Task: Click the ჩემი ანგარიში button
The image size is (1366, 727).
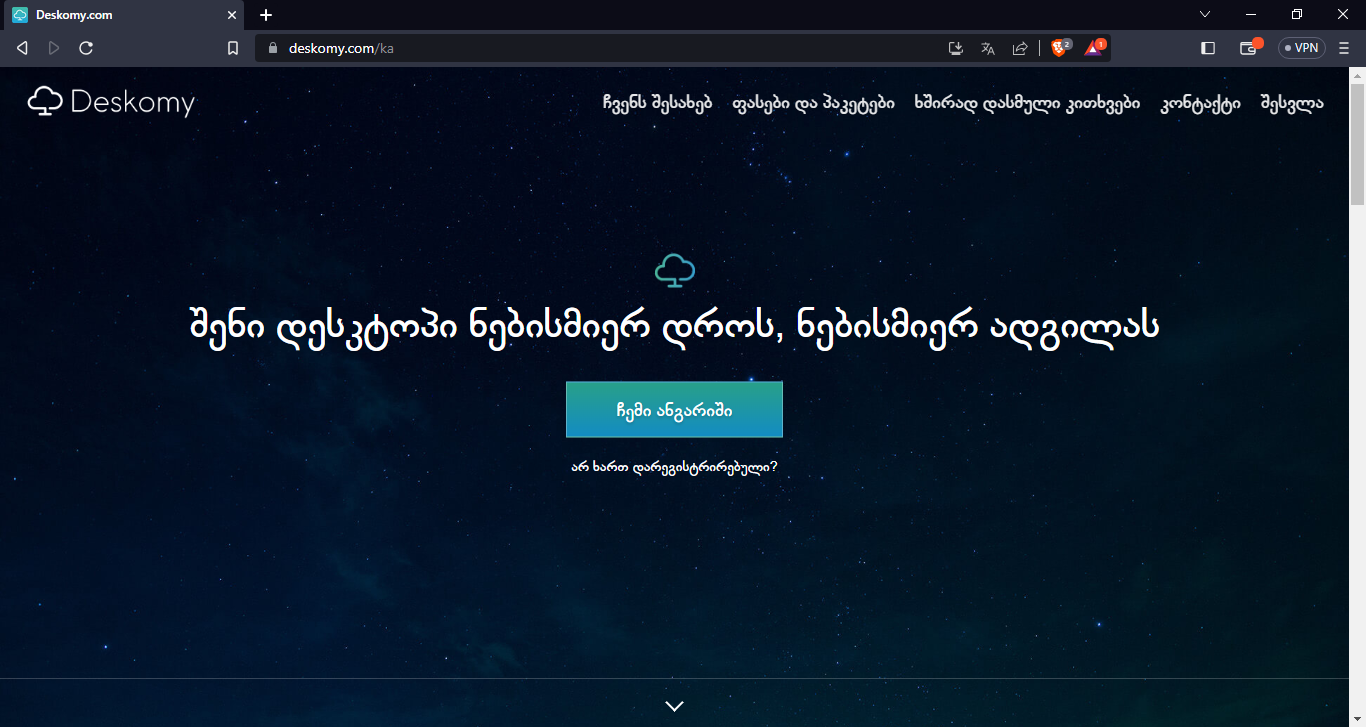Action: coord(674,409)
